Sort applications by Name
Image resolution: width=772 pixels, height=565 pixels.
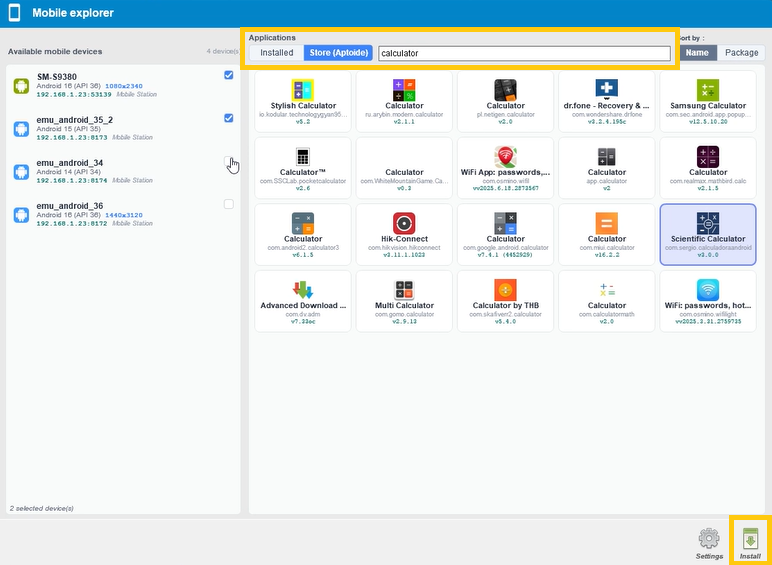pos(697,53)
